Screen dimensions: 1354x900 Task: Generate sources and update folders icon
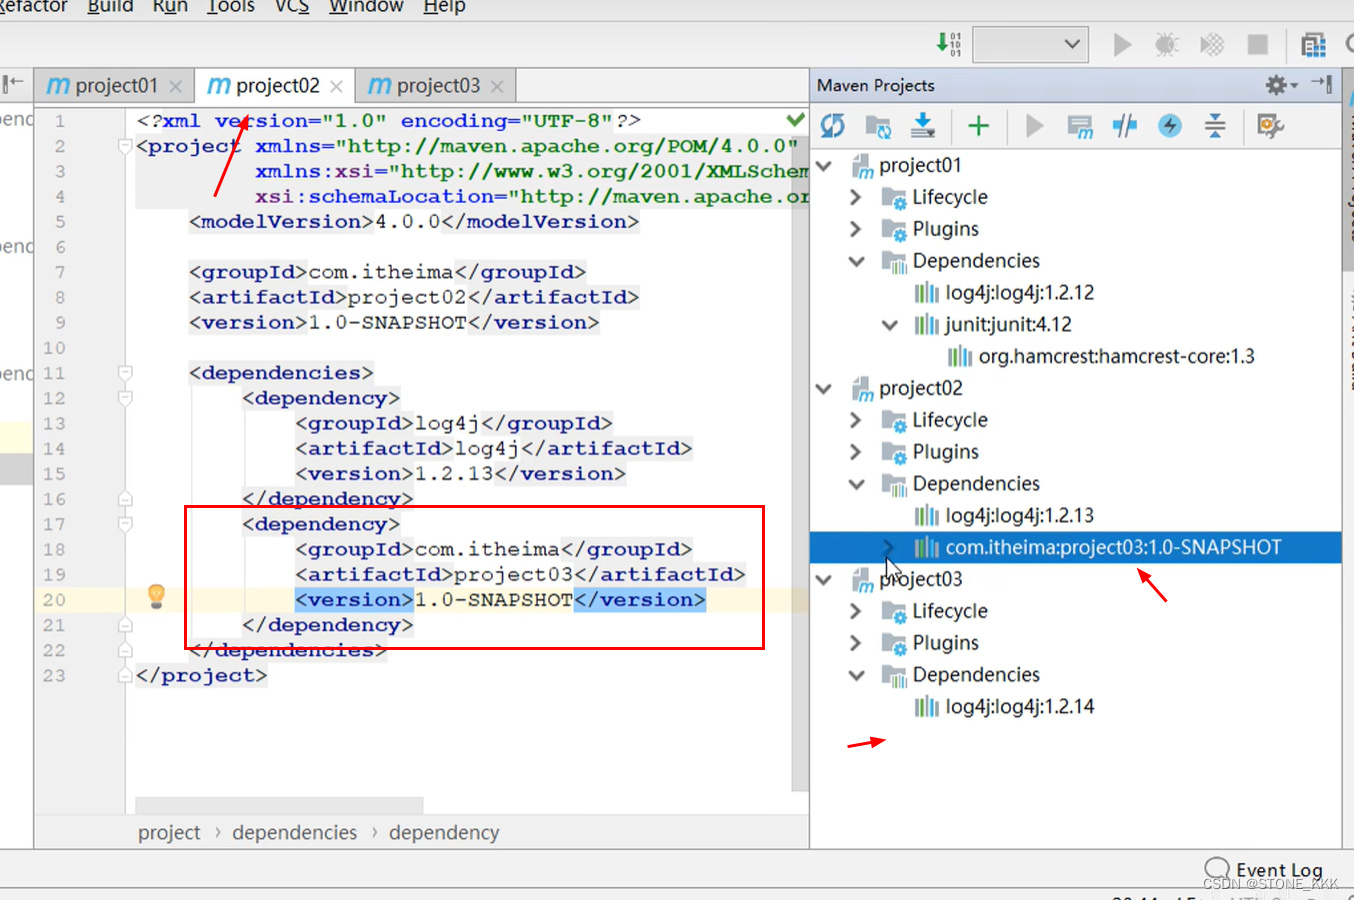point(878,126)
